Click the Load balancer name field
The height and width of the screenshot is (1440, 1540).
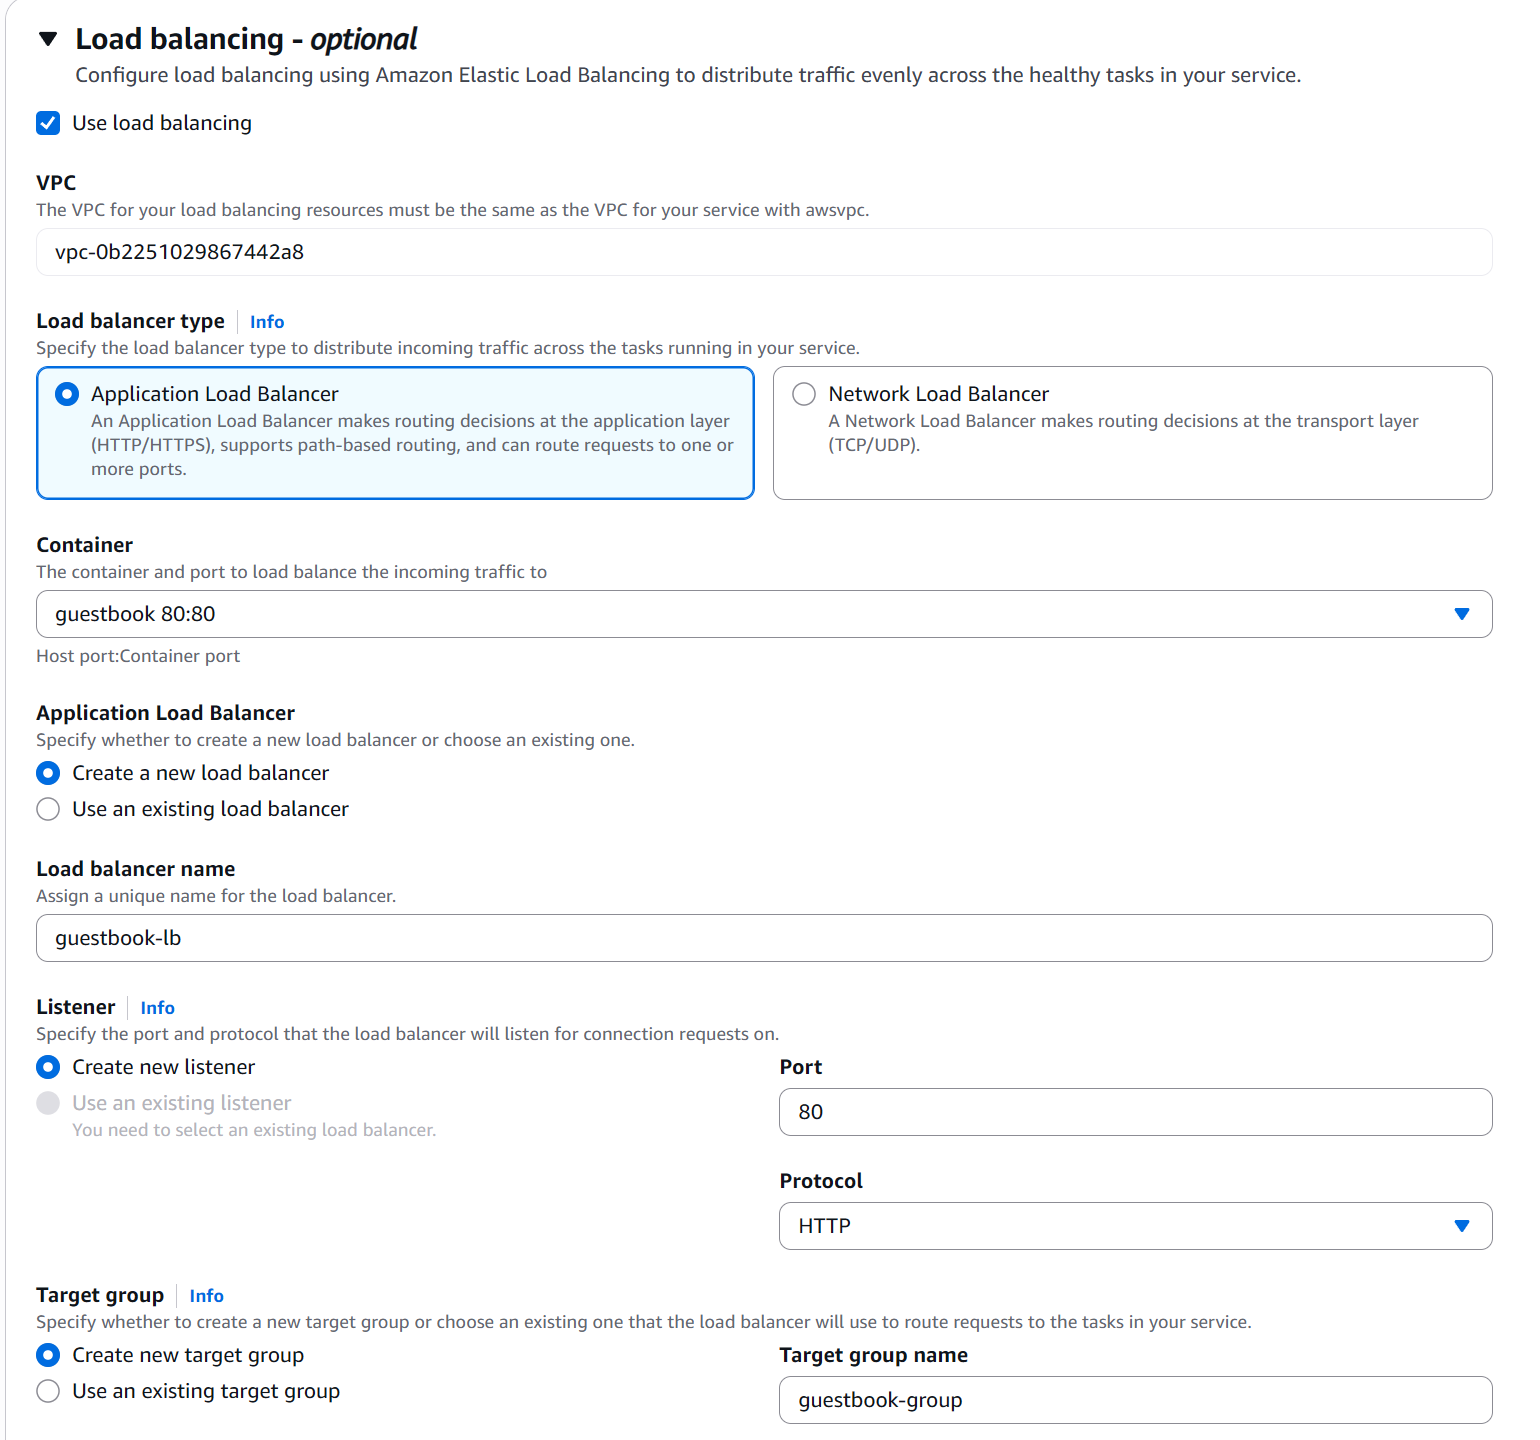coord(763,938)
